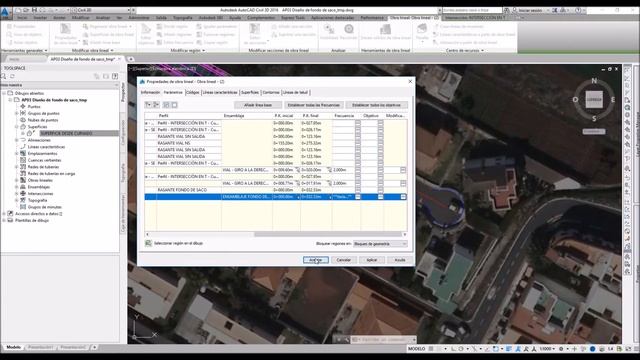Click the Aplicar button
This screenshot has height=360, width=640.
coord(371,260)
